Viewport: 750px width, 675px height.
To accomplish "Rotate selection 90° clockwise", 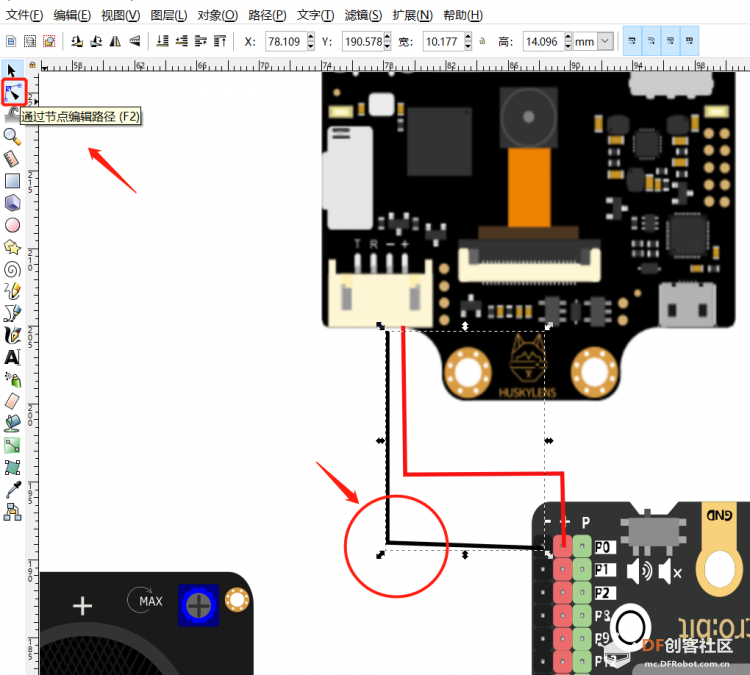I will point(96,42).
